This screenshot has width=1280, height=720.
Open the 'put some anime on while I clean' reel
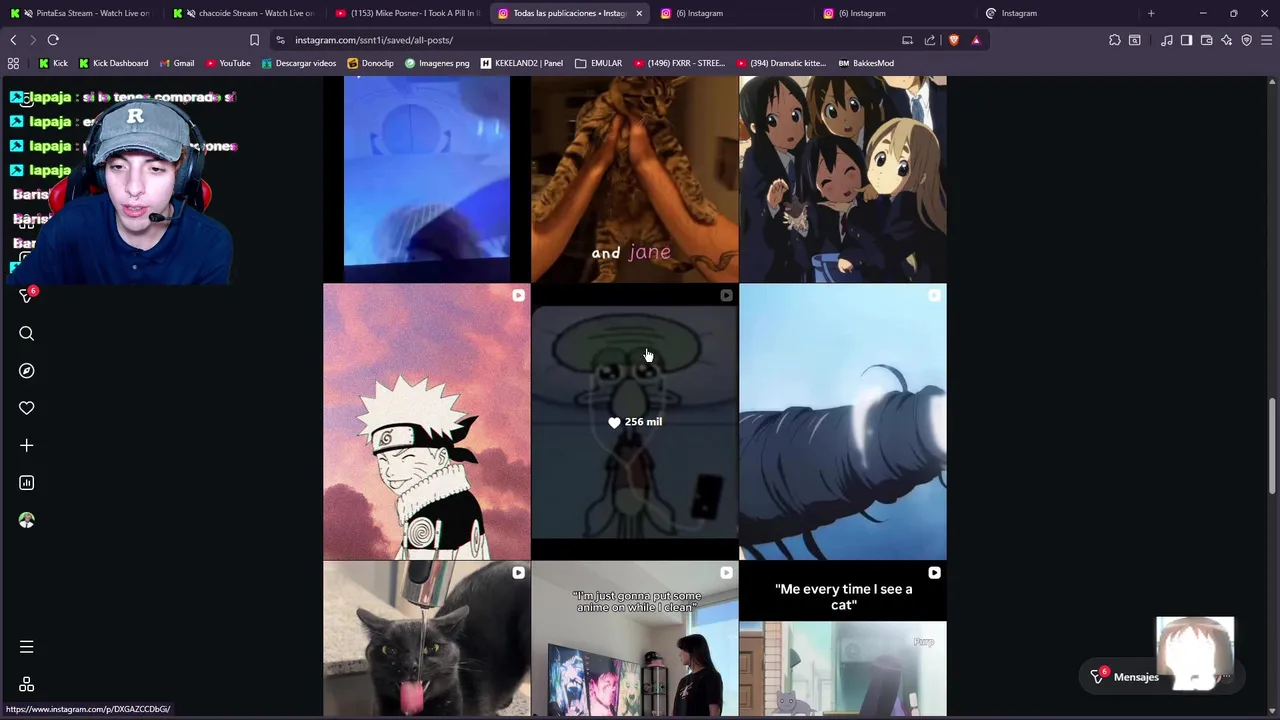click(635, 639)
